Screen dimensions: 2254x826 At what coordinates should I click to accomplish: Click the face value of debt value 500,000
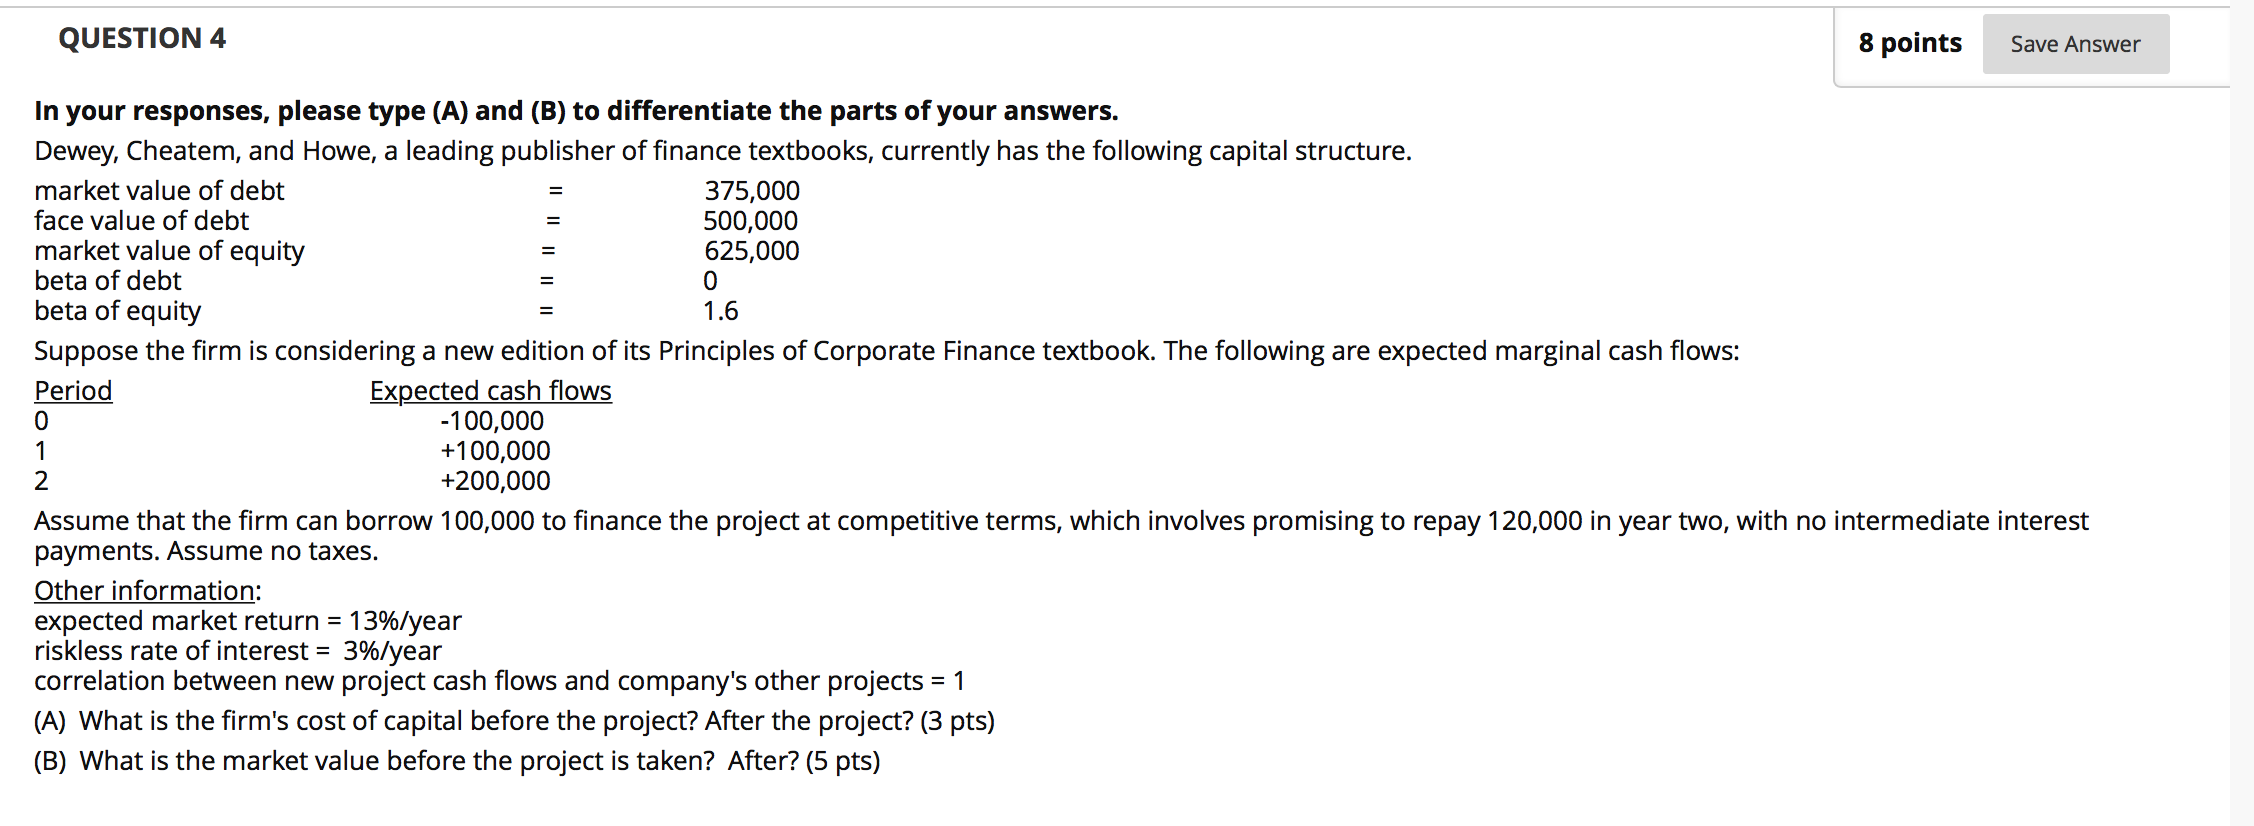tap(748, 221)
